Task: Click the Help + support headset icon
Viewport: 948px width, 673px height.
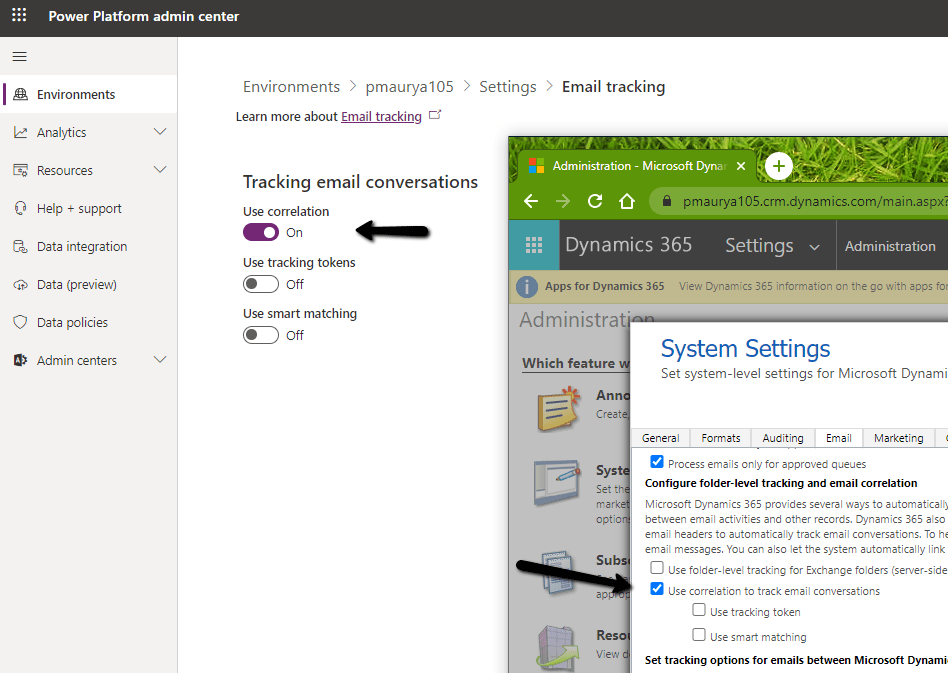Action: pyautogui.click(x=20, y=209)
